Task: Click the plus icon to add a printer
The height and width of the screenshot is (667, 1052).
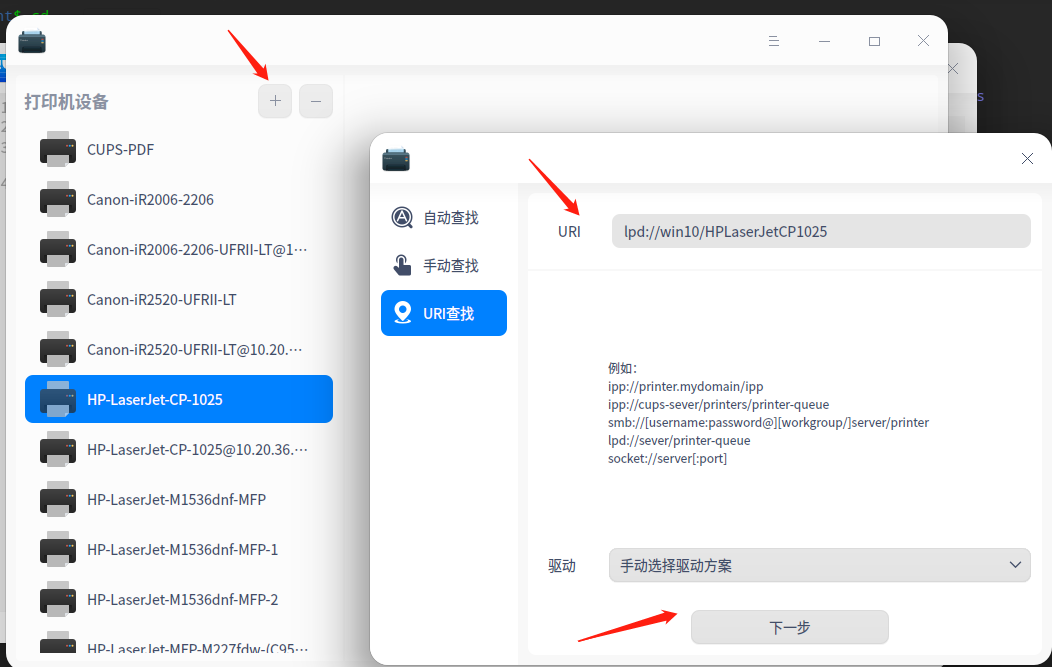Action: [275, 101]
